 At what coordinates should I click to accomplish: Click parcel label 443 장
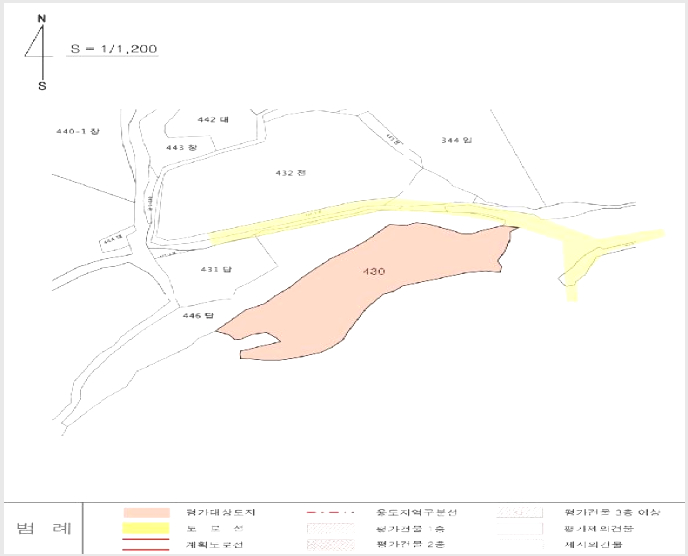pyautogui.click(x=181, y=147)
